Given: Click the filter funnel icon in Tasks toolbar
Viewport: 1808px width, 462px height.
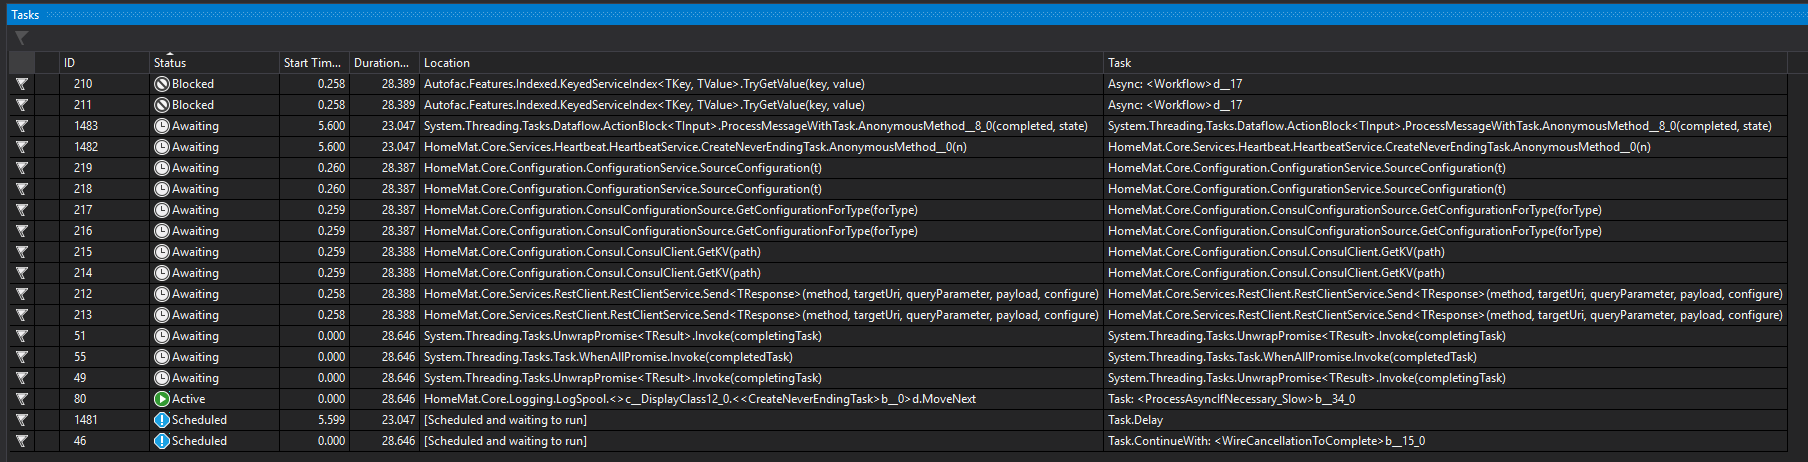Looking at the screenshot, I should [x=21, y=38].
